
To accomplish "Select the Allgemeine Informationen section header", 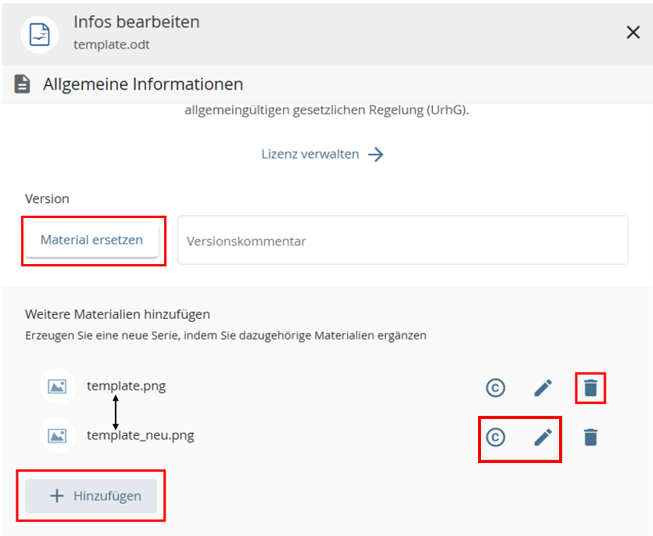I will (142, 85).
